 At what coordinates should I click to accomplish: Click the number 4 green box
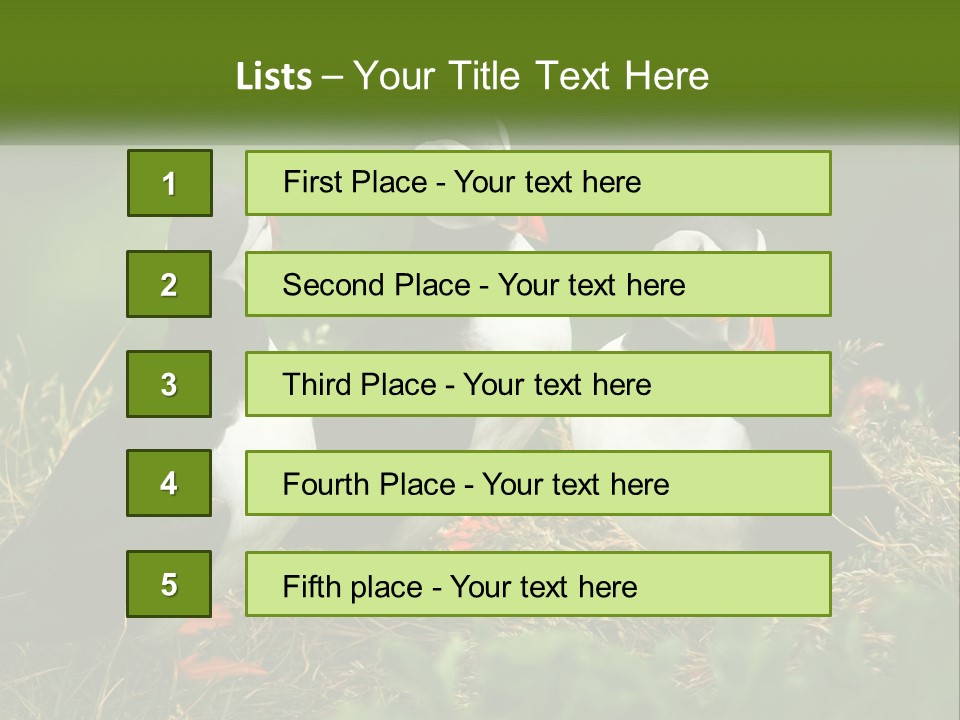169,483
